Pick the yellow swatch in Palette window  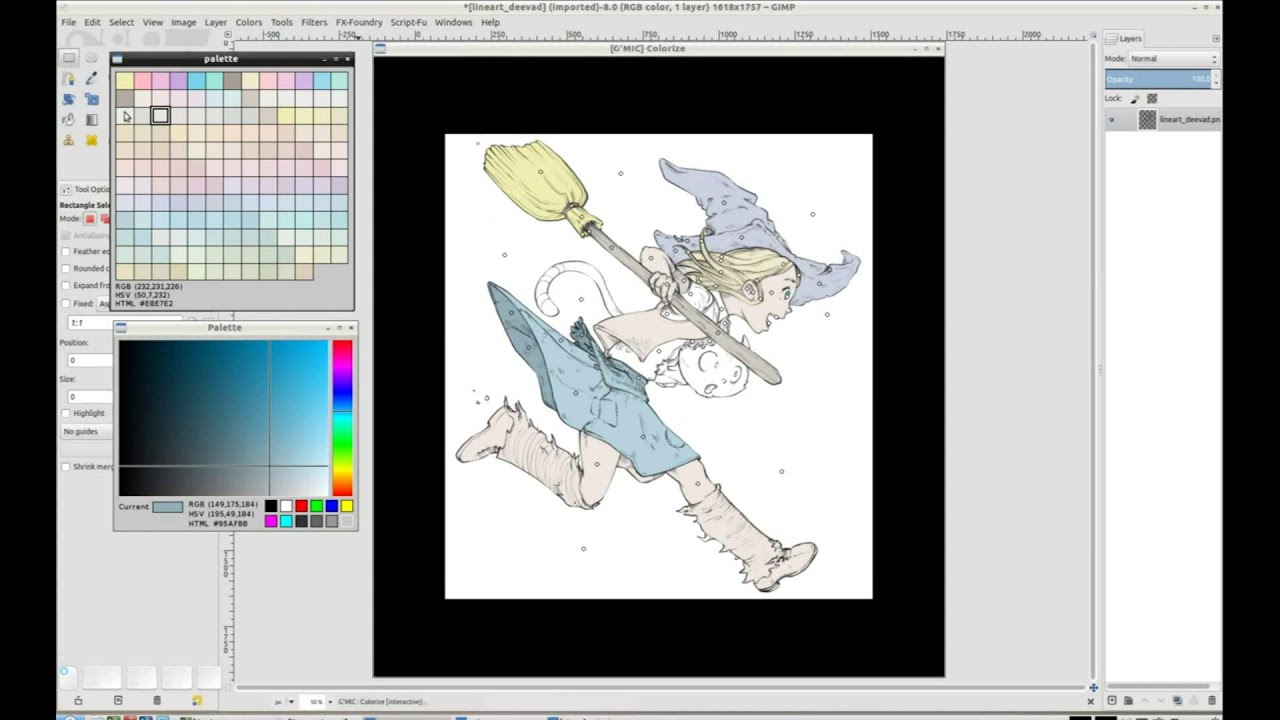tap(346, 506)
